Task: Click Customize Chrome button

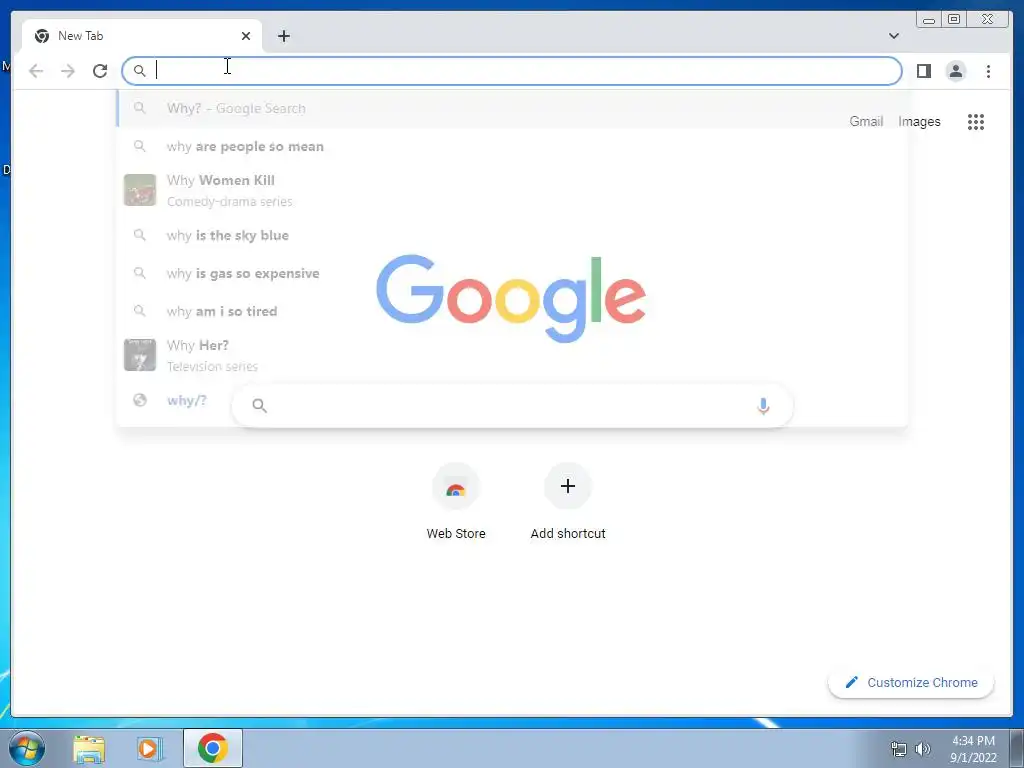Action: 911,682
